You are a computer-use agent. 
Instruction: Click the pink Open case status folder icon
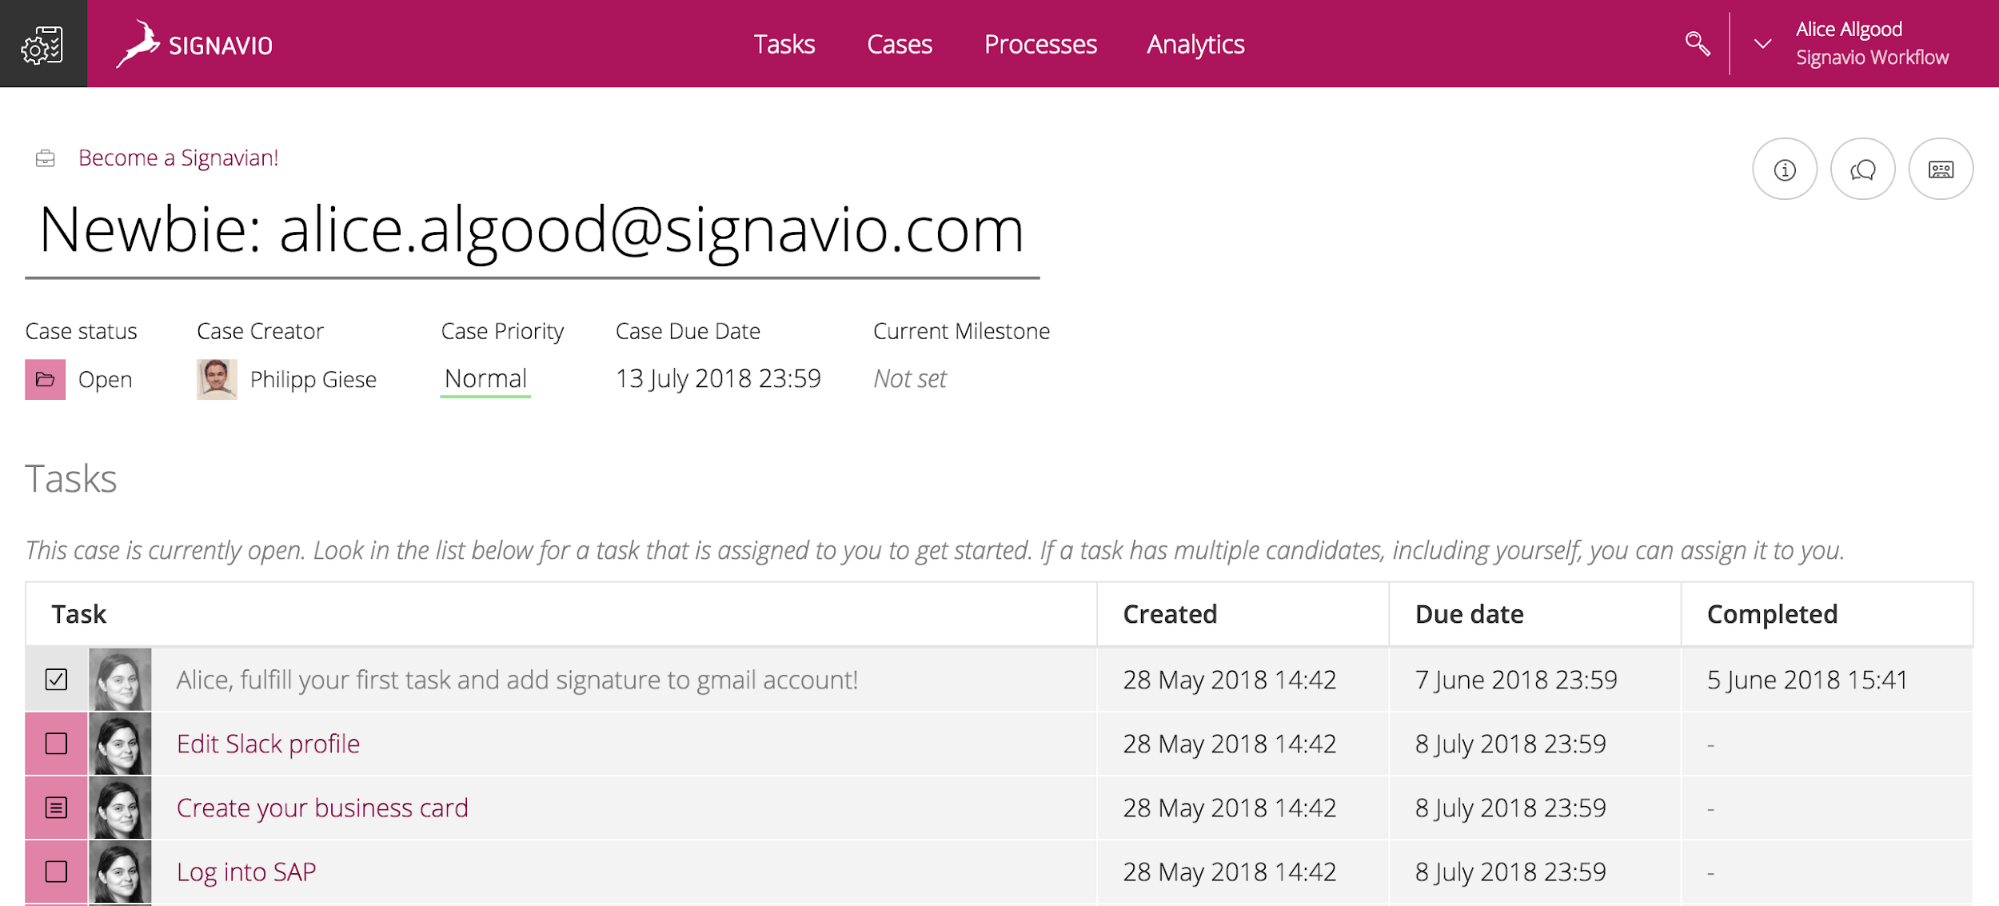tap(45, 380)
